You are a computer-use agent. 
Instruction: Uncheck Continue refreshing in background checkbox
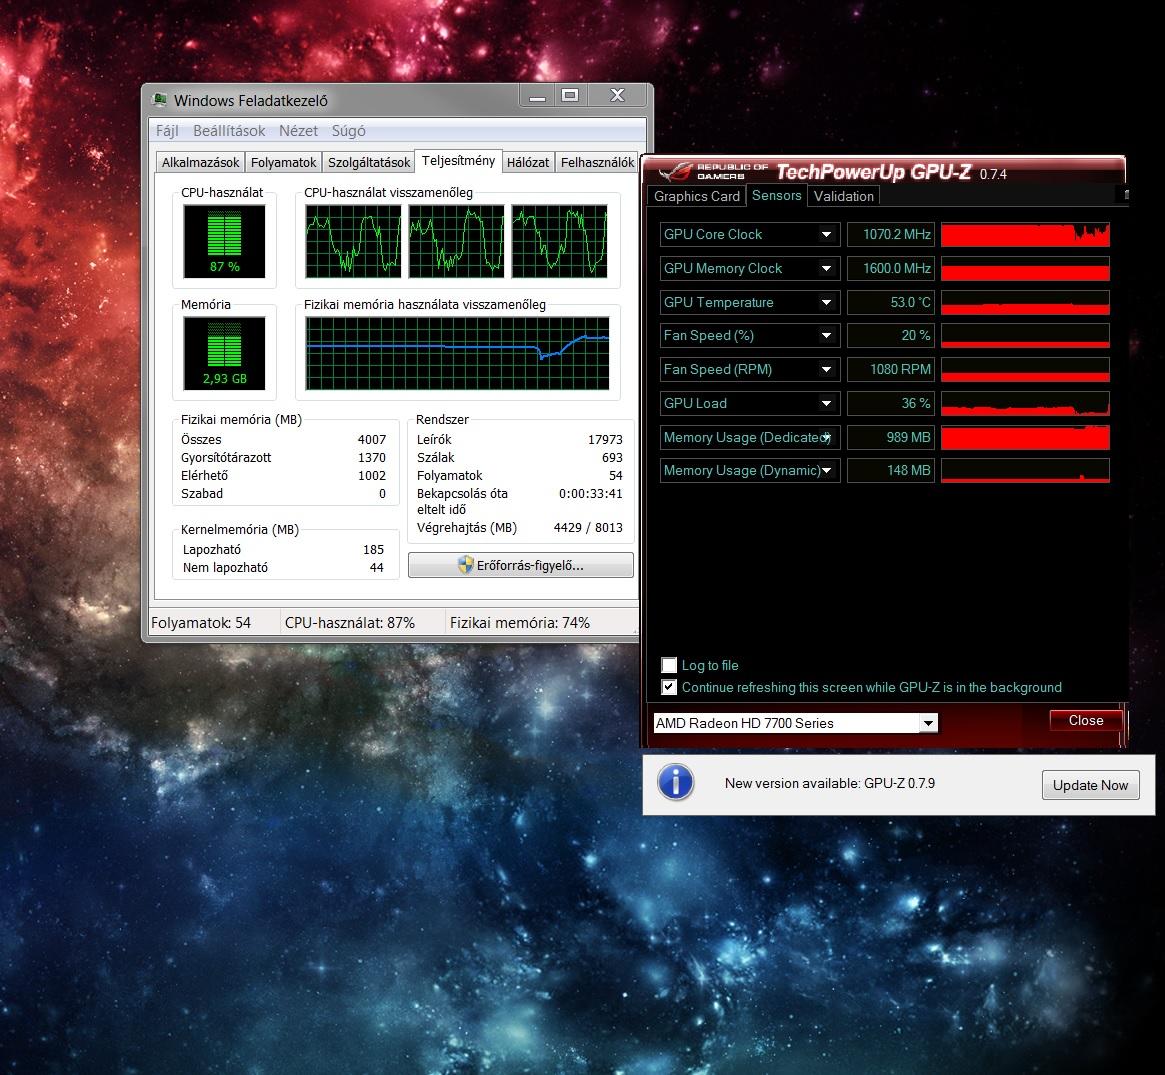pyautogui.click(x=669, y=687)
